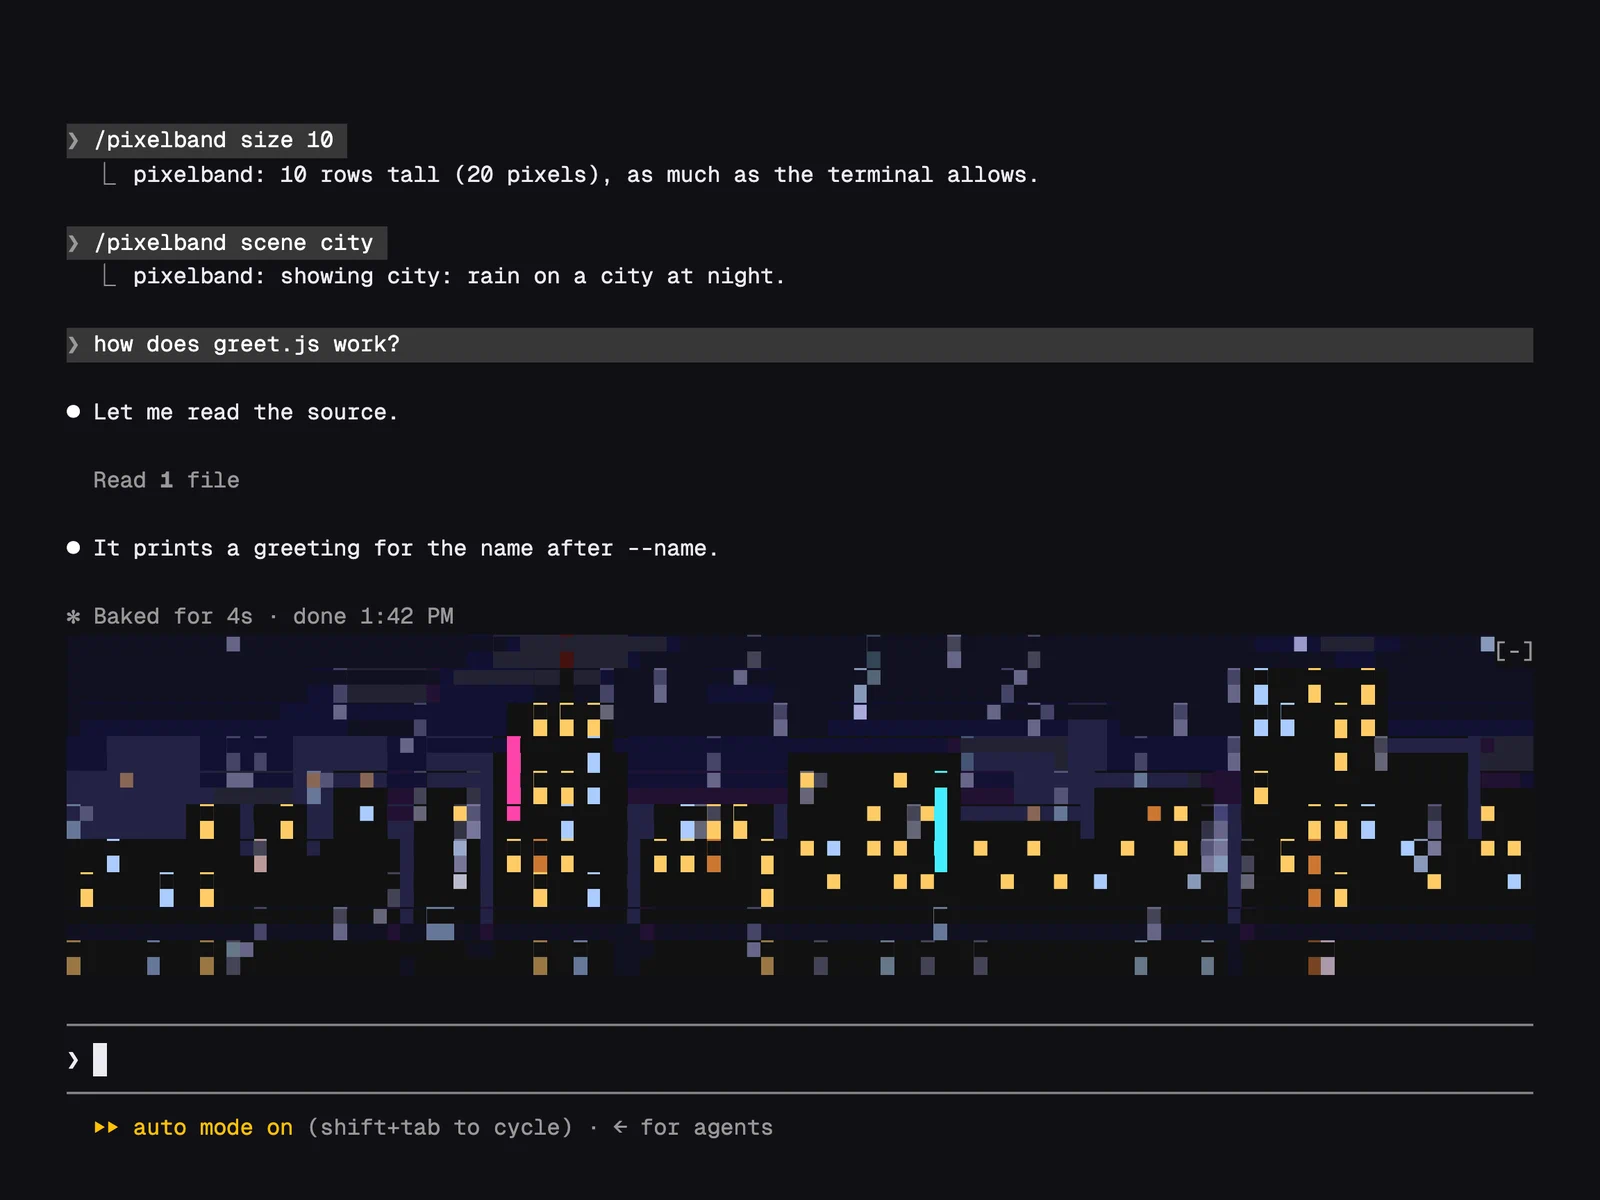Click the cyan neon sign in the city scene
Screen dimensions: 1600x1200
[x=941, y=829]
